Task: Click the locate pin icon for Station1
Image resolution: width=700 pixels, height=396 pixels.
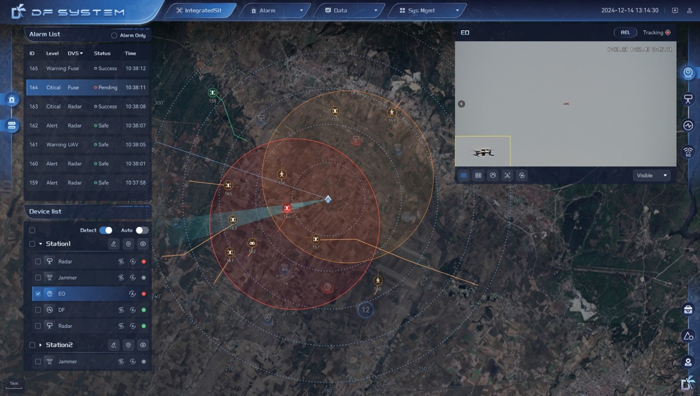Action: [x=128, y=244]
